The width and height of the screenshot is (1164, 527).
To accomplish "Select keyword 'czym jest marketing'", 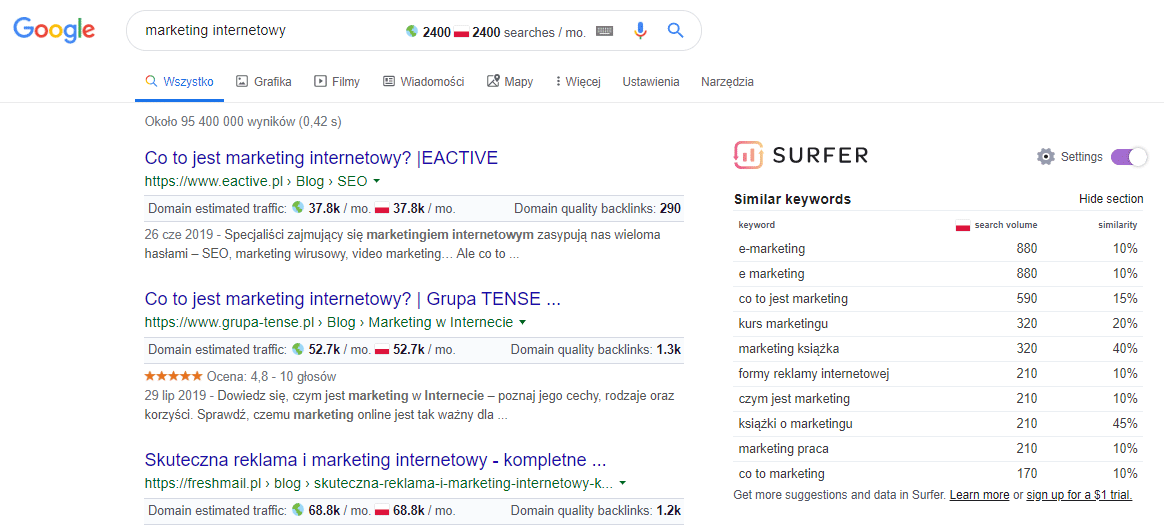I will (794, 399).
